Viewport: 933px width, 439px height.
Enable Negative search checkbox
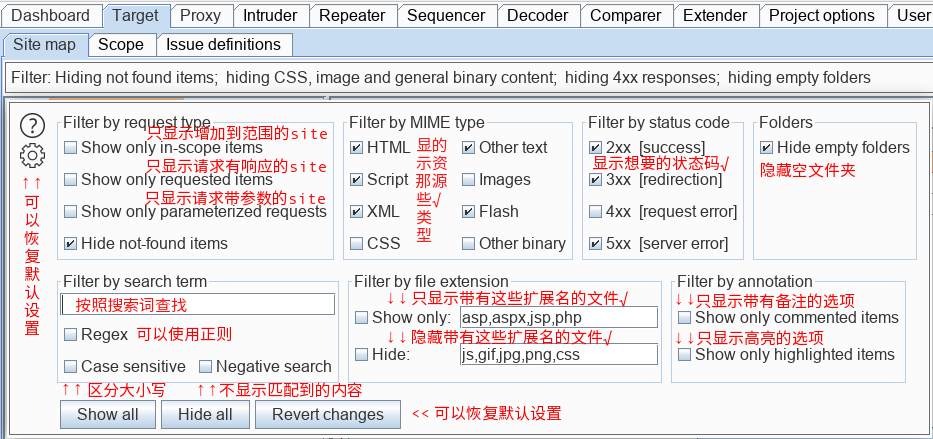pos(206,366)
